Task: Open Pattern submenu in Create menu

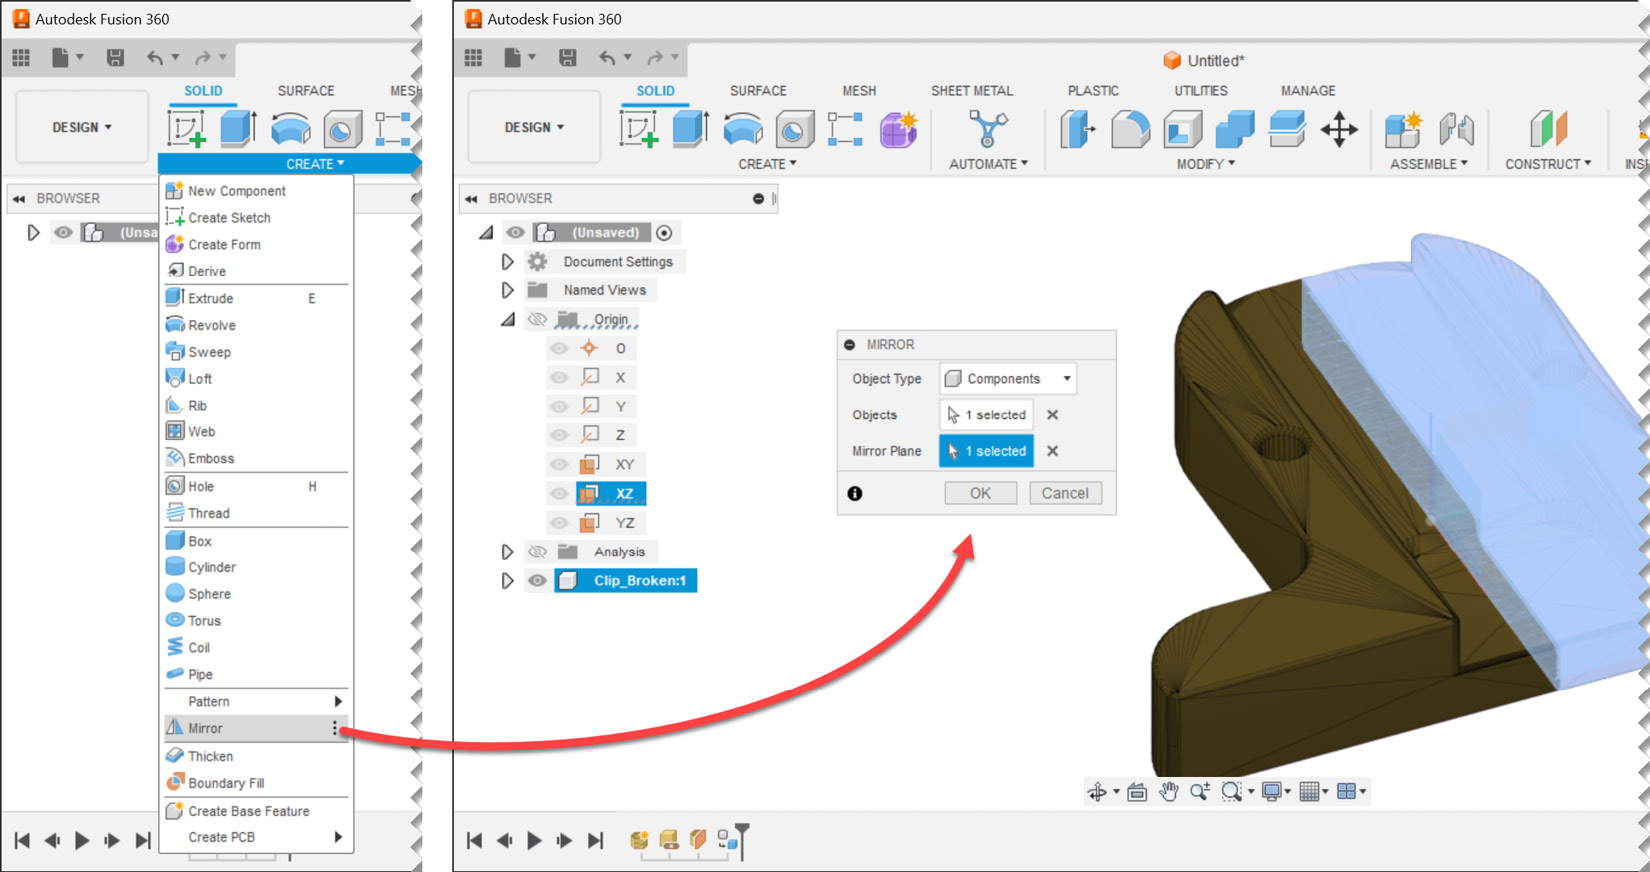Action: [255, 701]
